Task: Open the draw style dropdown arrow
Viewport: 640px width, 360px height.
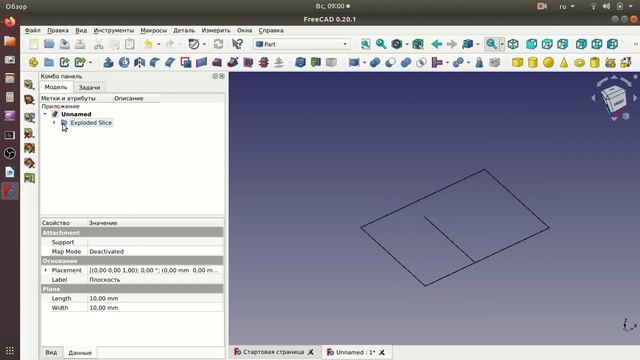Action: [x=407, y=44]
